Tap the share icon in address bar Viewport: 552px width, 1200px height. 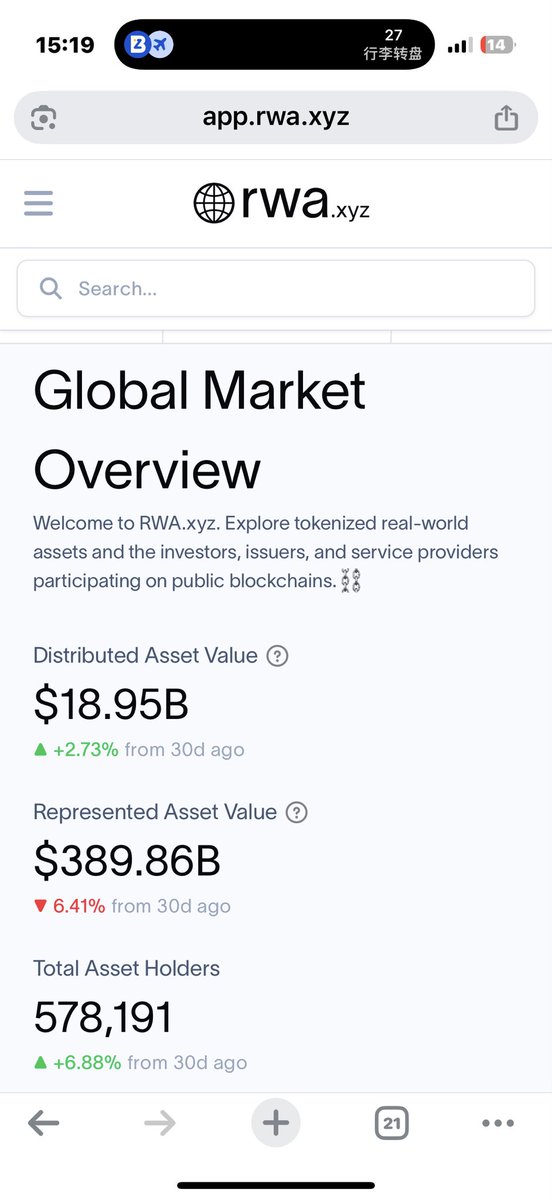point(506,117)
